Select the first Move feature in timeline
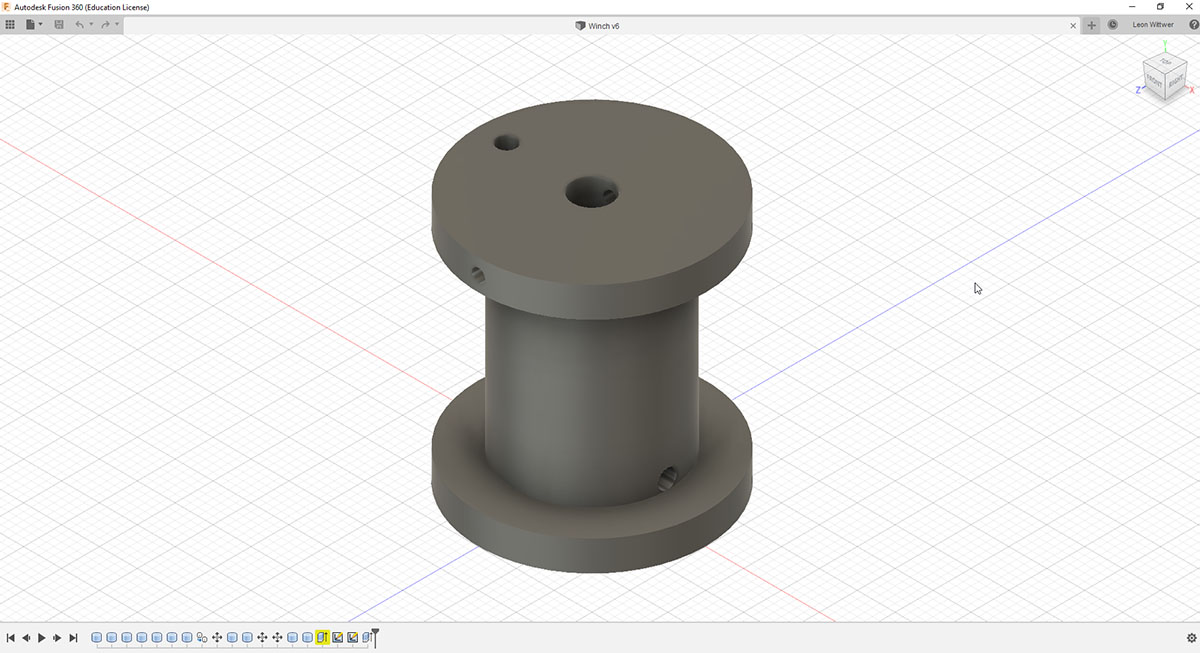Screen dimensions: 1200x653 point(217,638)
